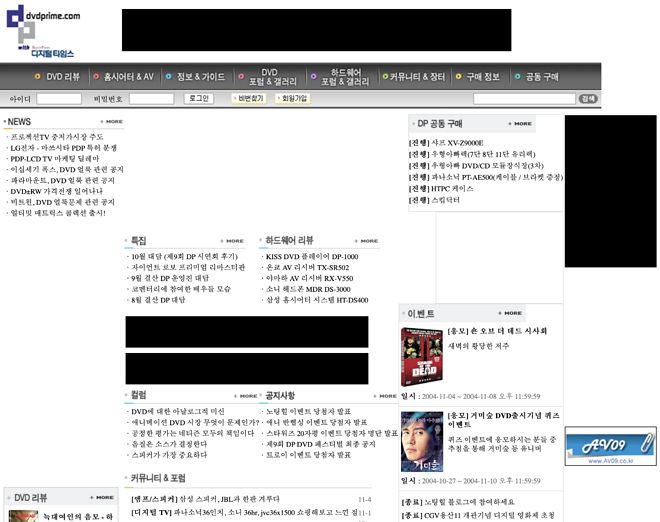Open the 커뮤니티 & 장터 menu
Image resolution: width=660 pixels, height=522 pixels.
(x=417, y=77)
